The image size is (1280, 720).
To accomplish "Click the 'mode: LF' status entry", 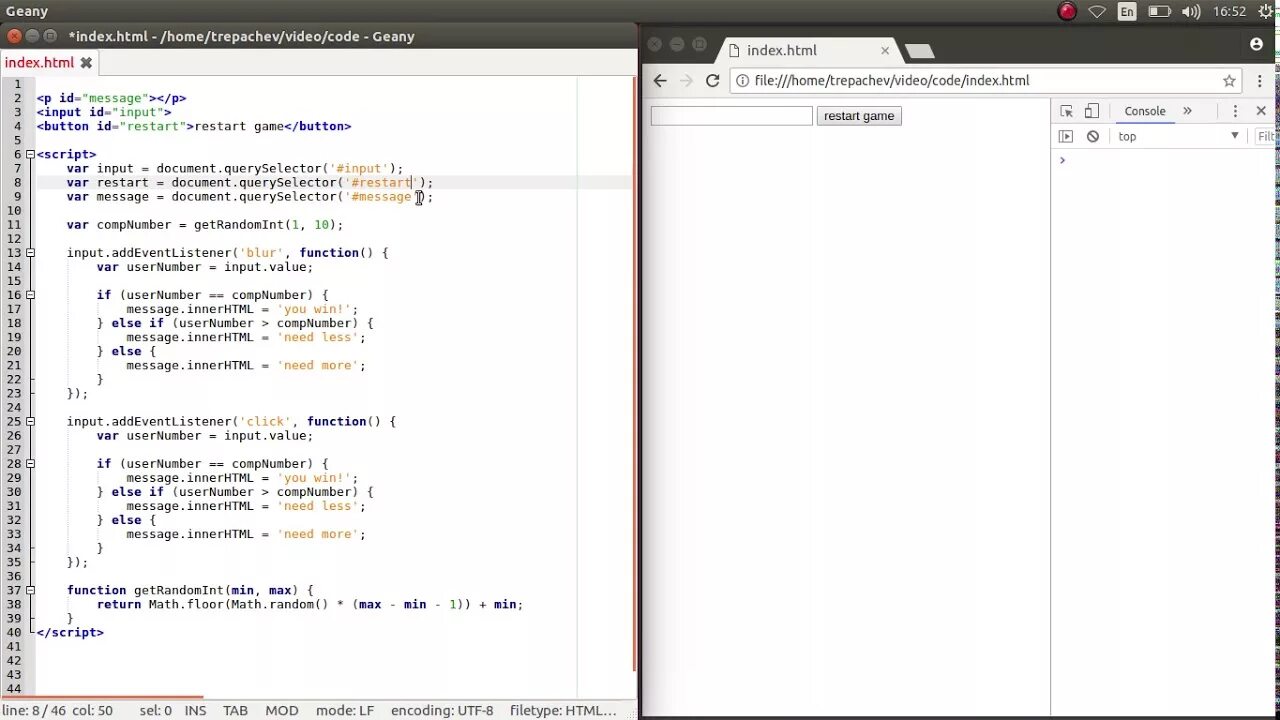I will (x=345, y=710).
